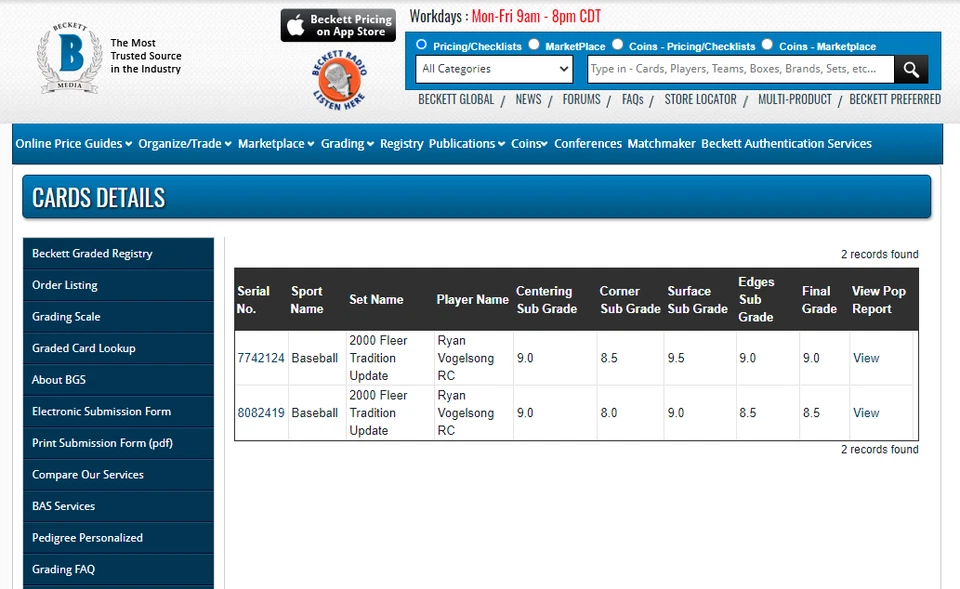The height and width of the screenshot is (589, 960).
Task: Expand the Publications nav menu
Action: point(467,144)
